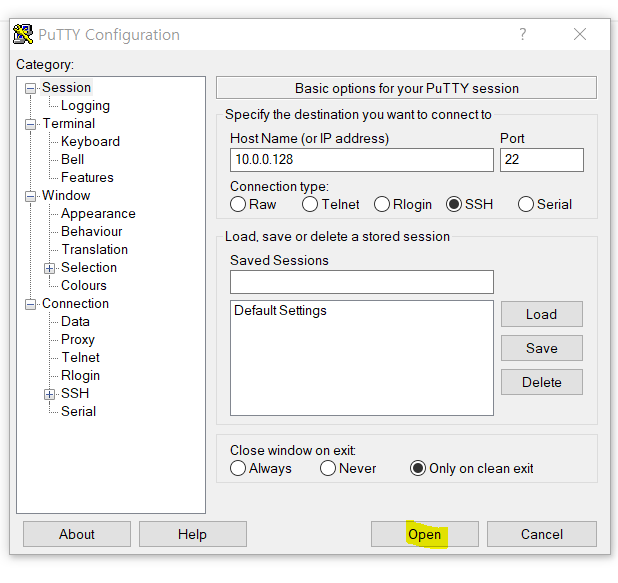Viewport: 618px width, 583px height.
Task: Click the question mark help icon
Action: click(523, 34)
